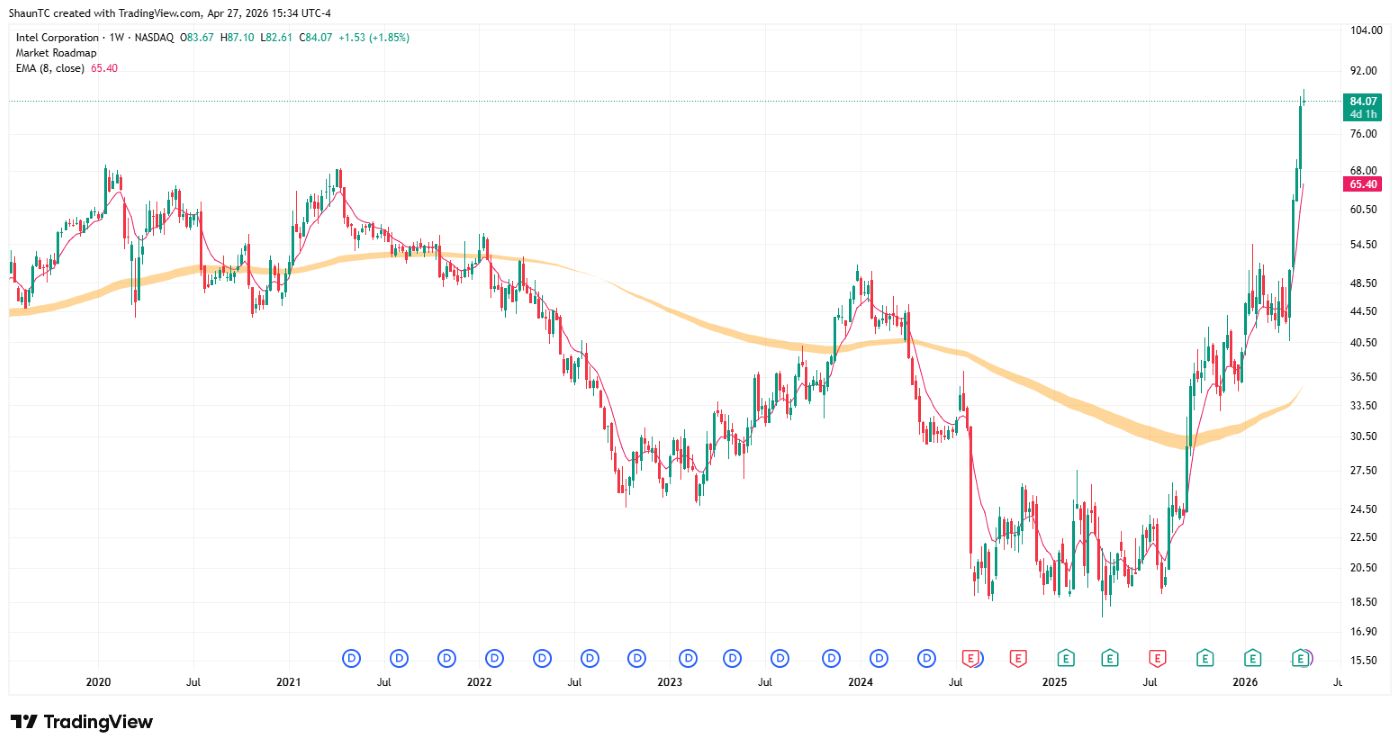This screenshot has height=749, width=1400.
Task: Click the TradingView logo at bottom left
Action: point(82,722)
